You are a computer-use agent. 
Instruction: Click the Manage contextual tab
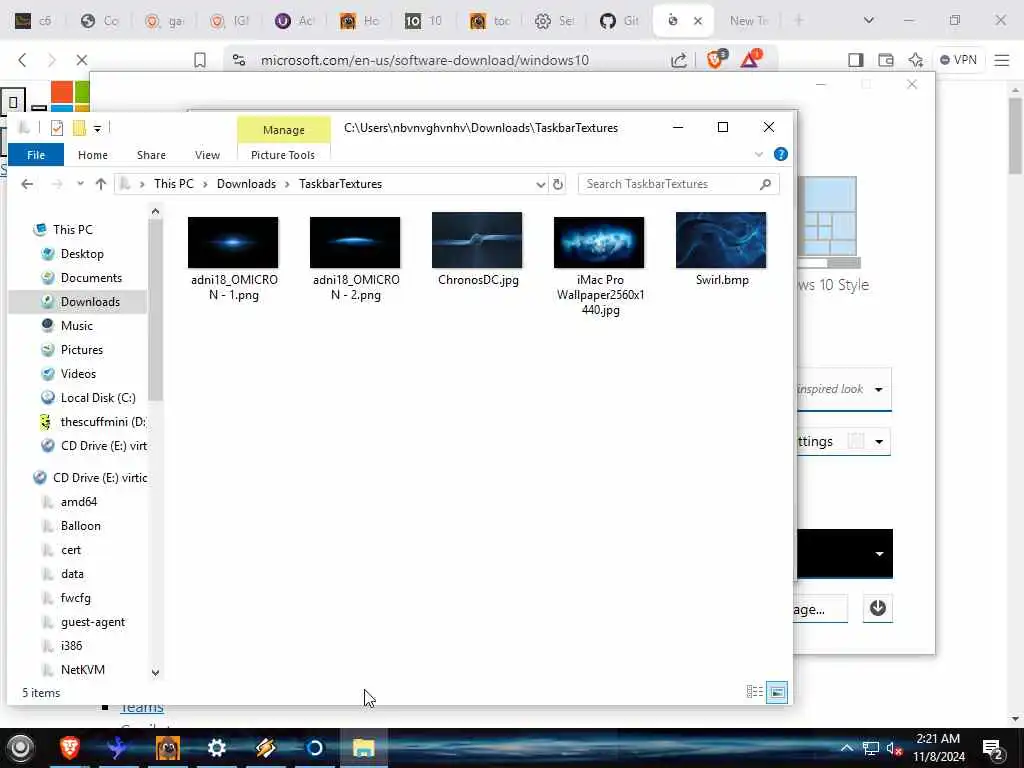(x=283, y=130)
